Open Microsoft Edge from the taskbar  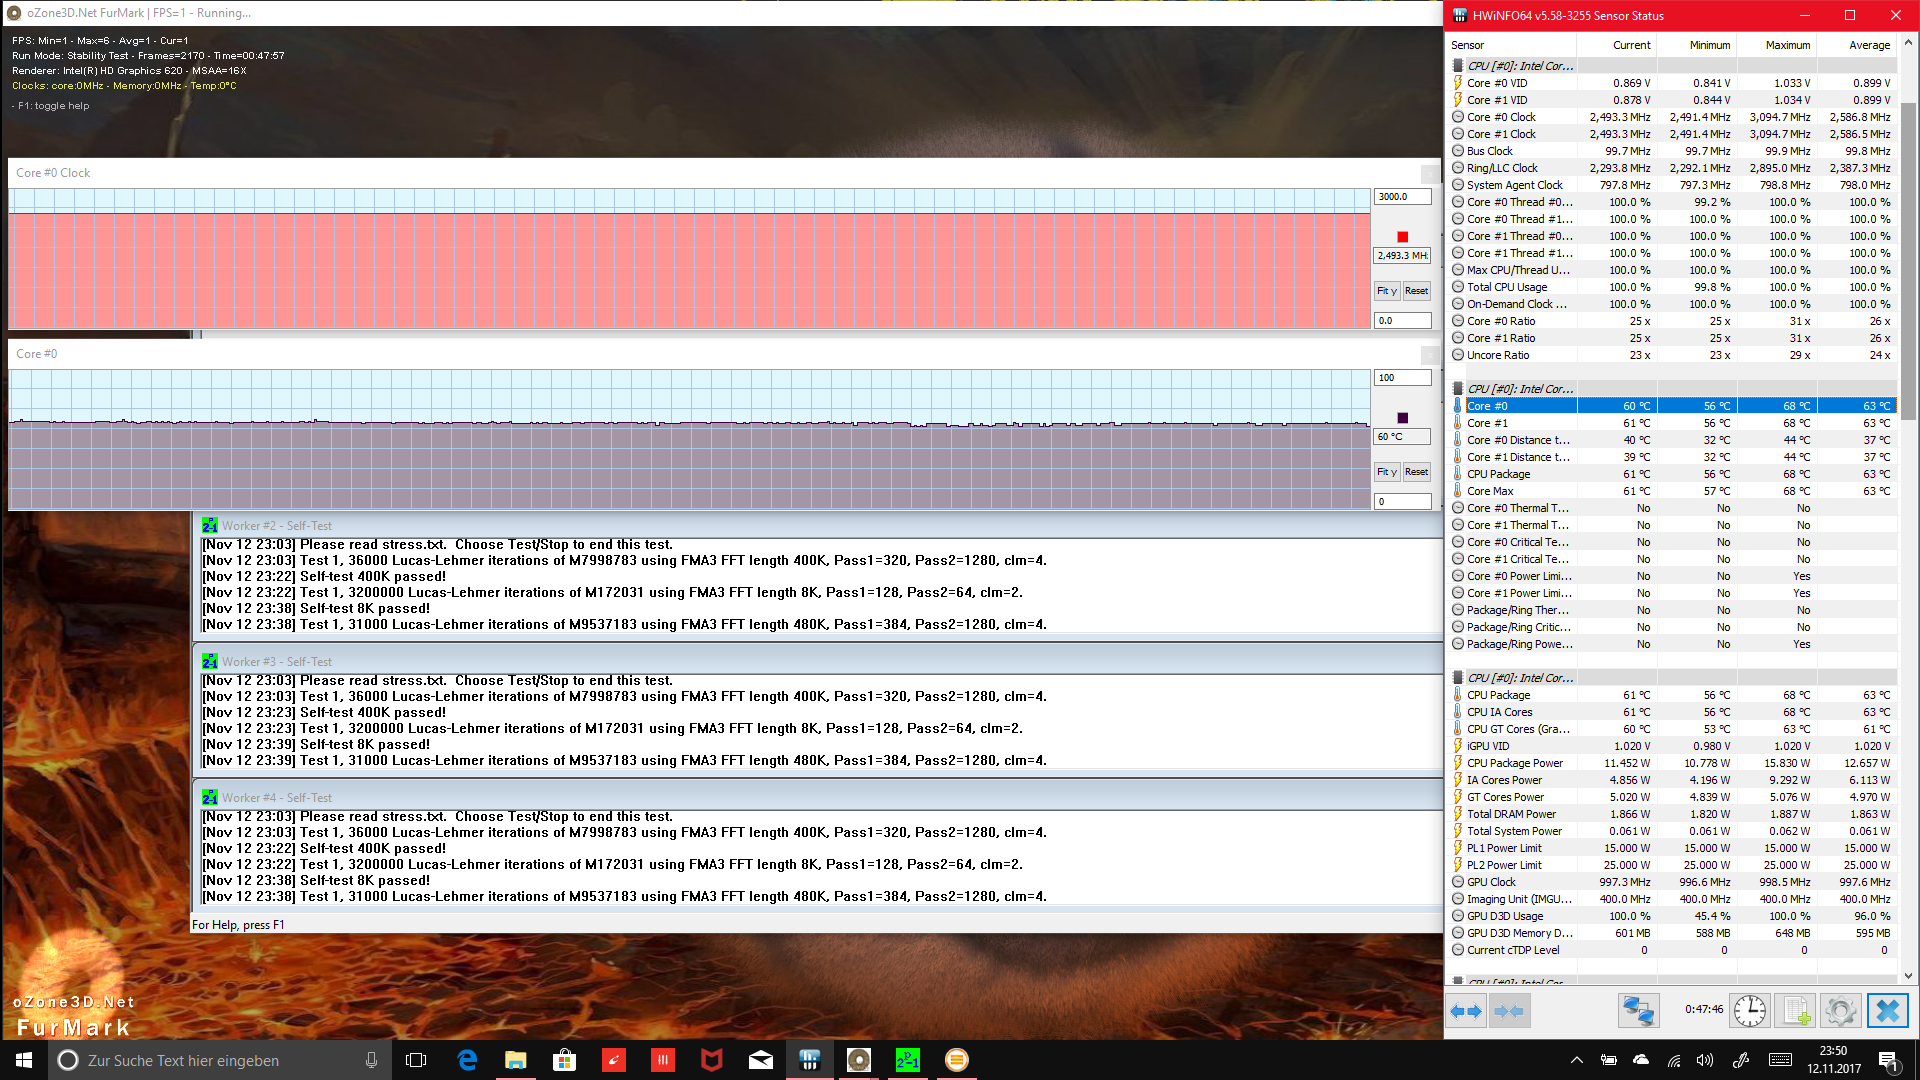[x=467, y=1060]
